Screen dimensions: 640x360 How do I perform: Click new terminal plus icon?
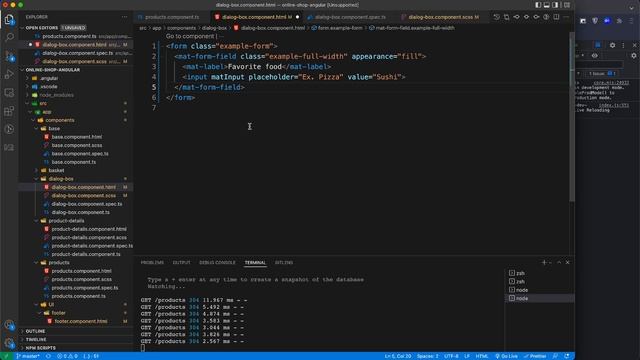(x=544, y=262)
